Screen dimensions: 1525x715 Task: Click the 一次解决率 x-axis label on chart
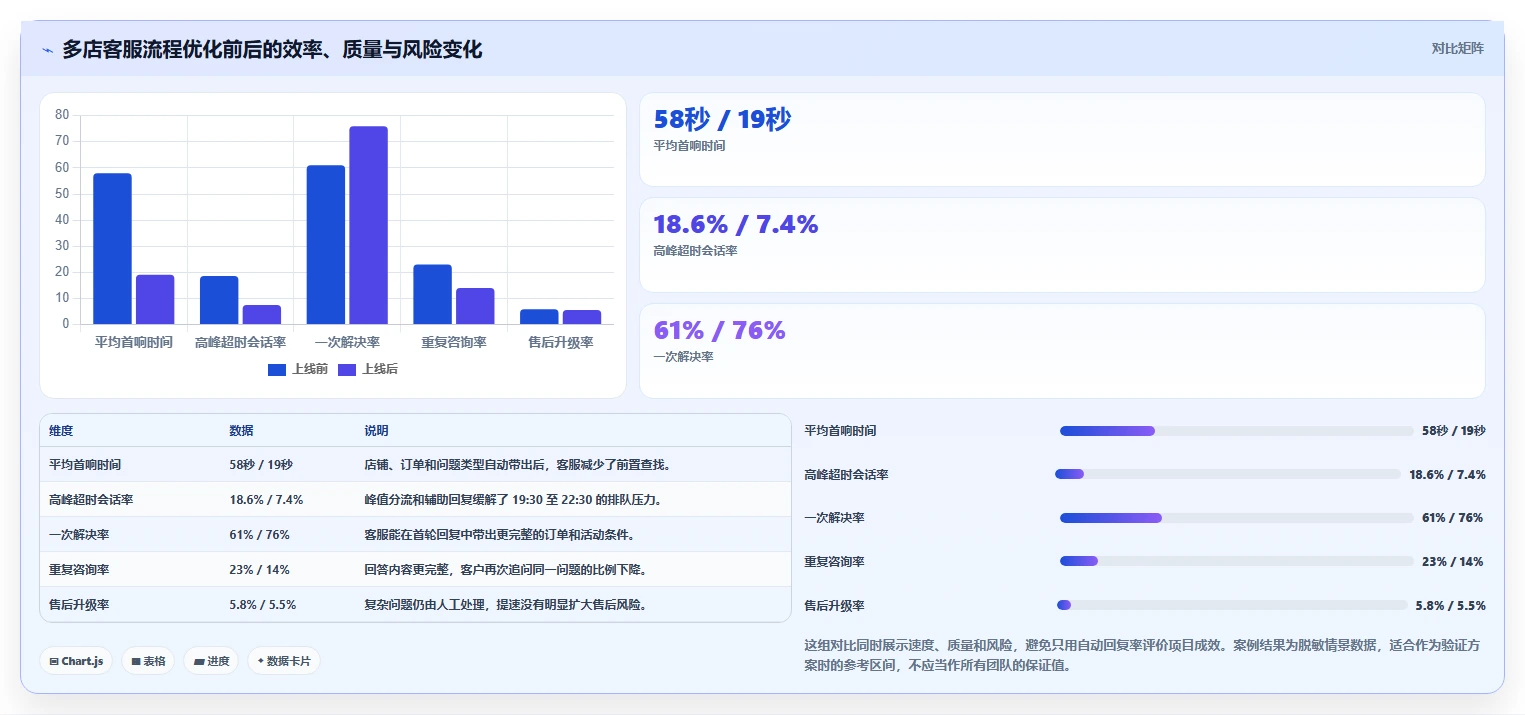coord(347,343)
